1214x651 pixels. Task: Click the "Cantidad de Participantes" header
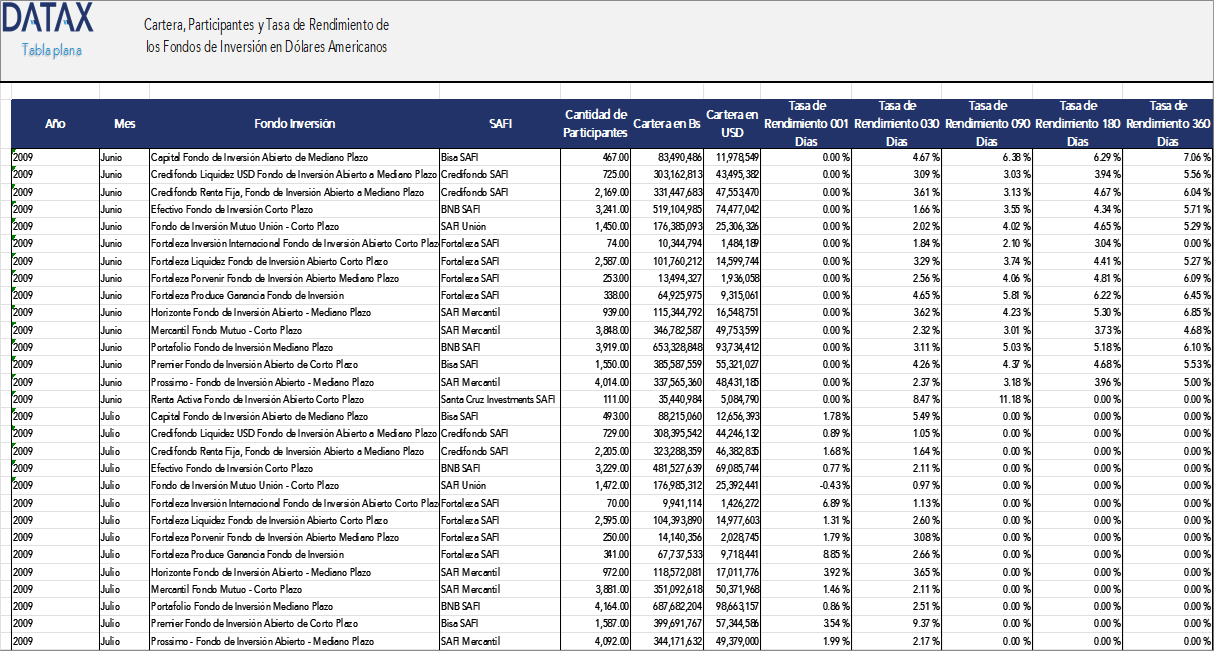click(599, 123)
